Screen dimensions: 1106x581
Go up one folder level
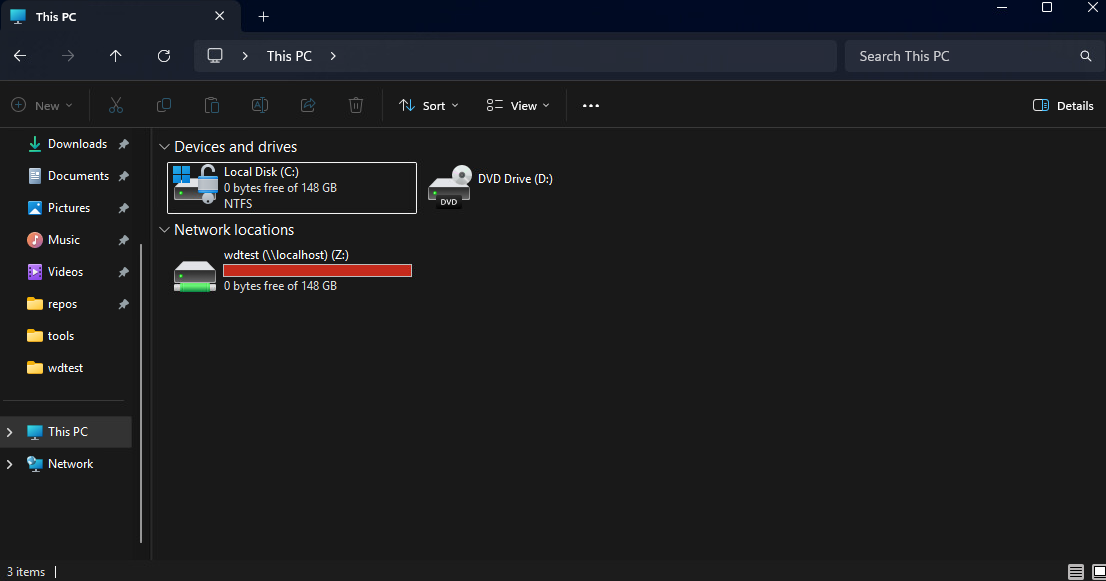pyautogui.click(x=116, y=56)
